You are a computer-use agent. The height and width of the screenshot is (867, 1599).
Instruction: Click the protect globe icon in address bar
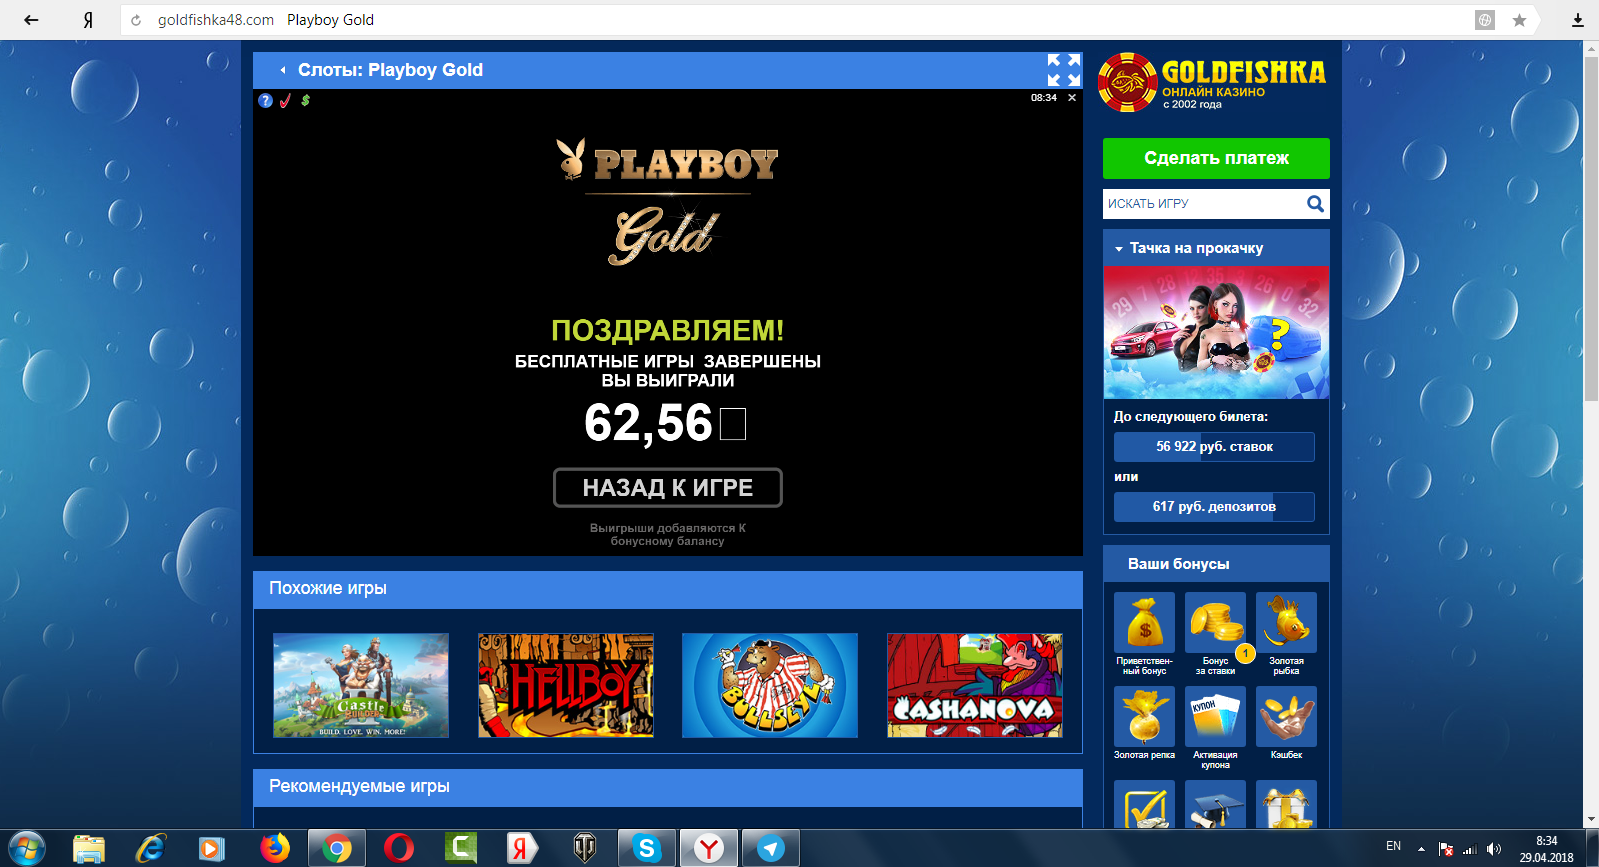pyautogui.click(x=1485, y=20)
